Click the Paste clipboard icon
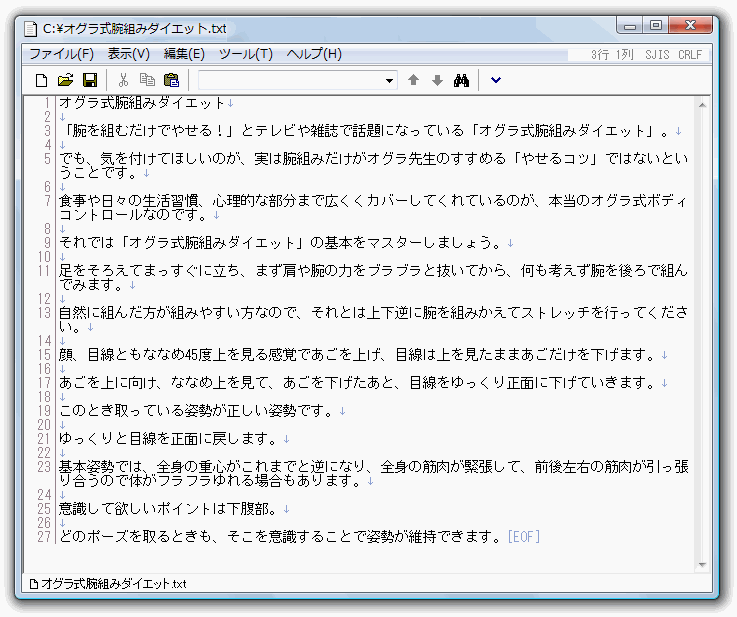737x617 pixels. point(171,80)
